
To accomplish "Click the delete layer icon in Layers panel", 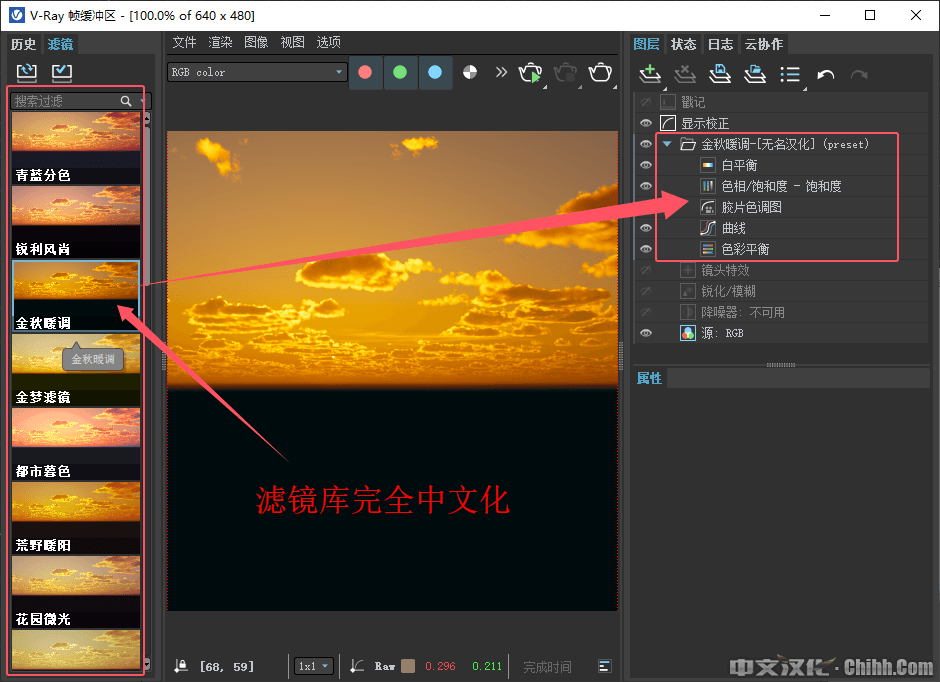I will tap(686, 74).
